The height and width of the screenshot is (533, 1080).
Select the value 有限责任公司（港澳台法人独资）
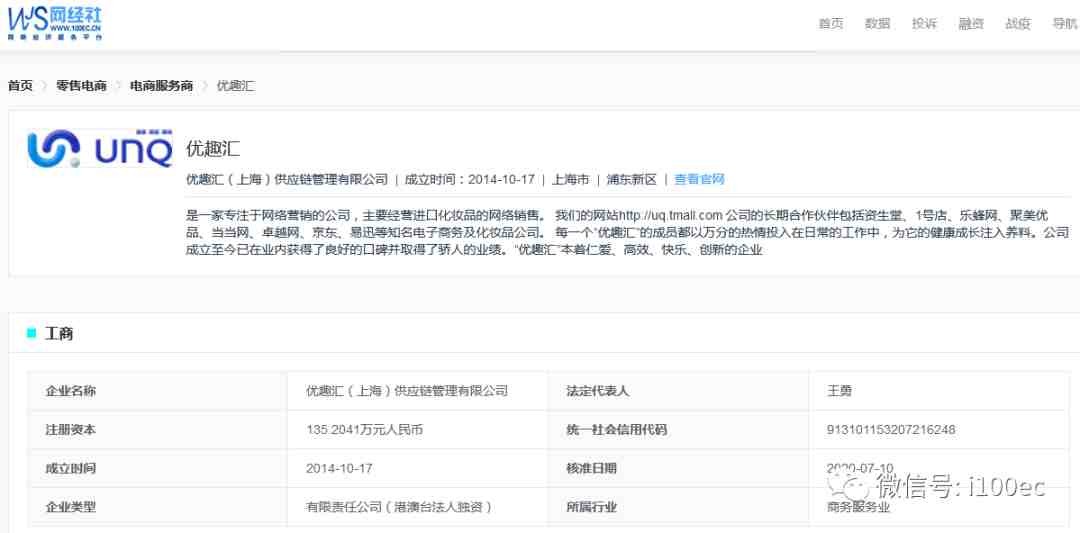399,508
